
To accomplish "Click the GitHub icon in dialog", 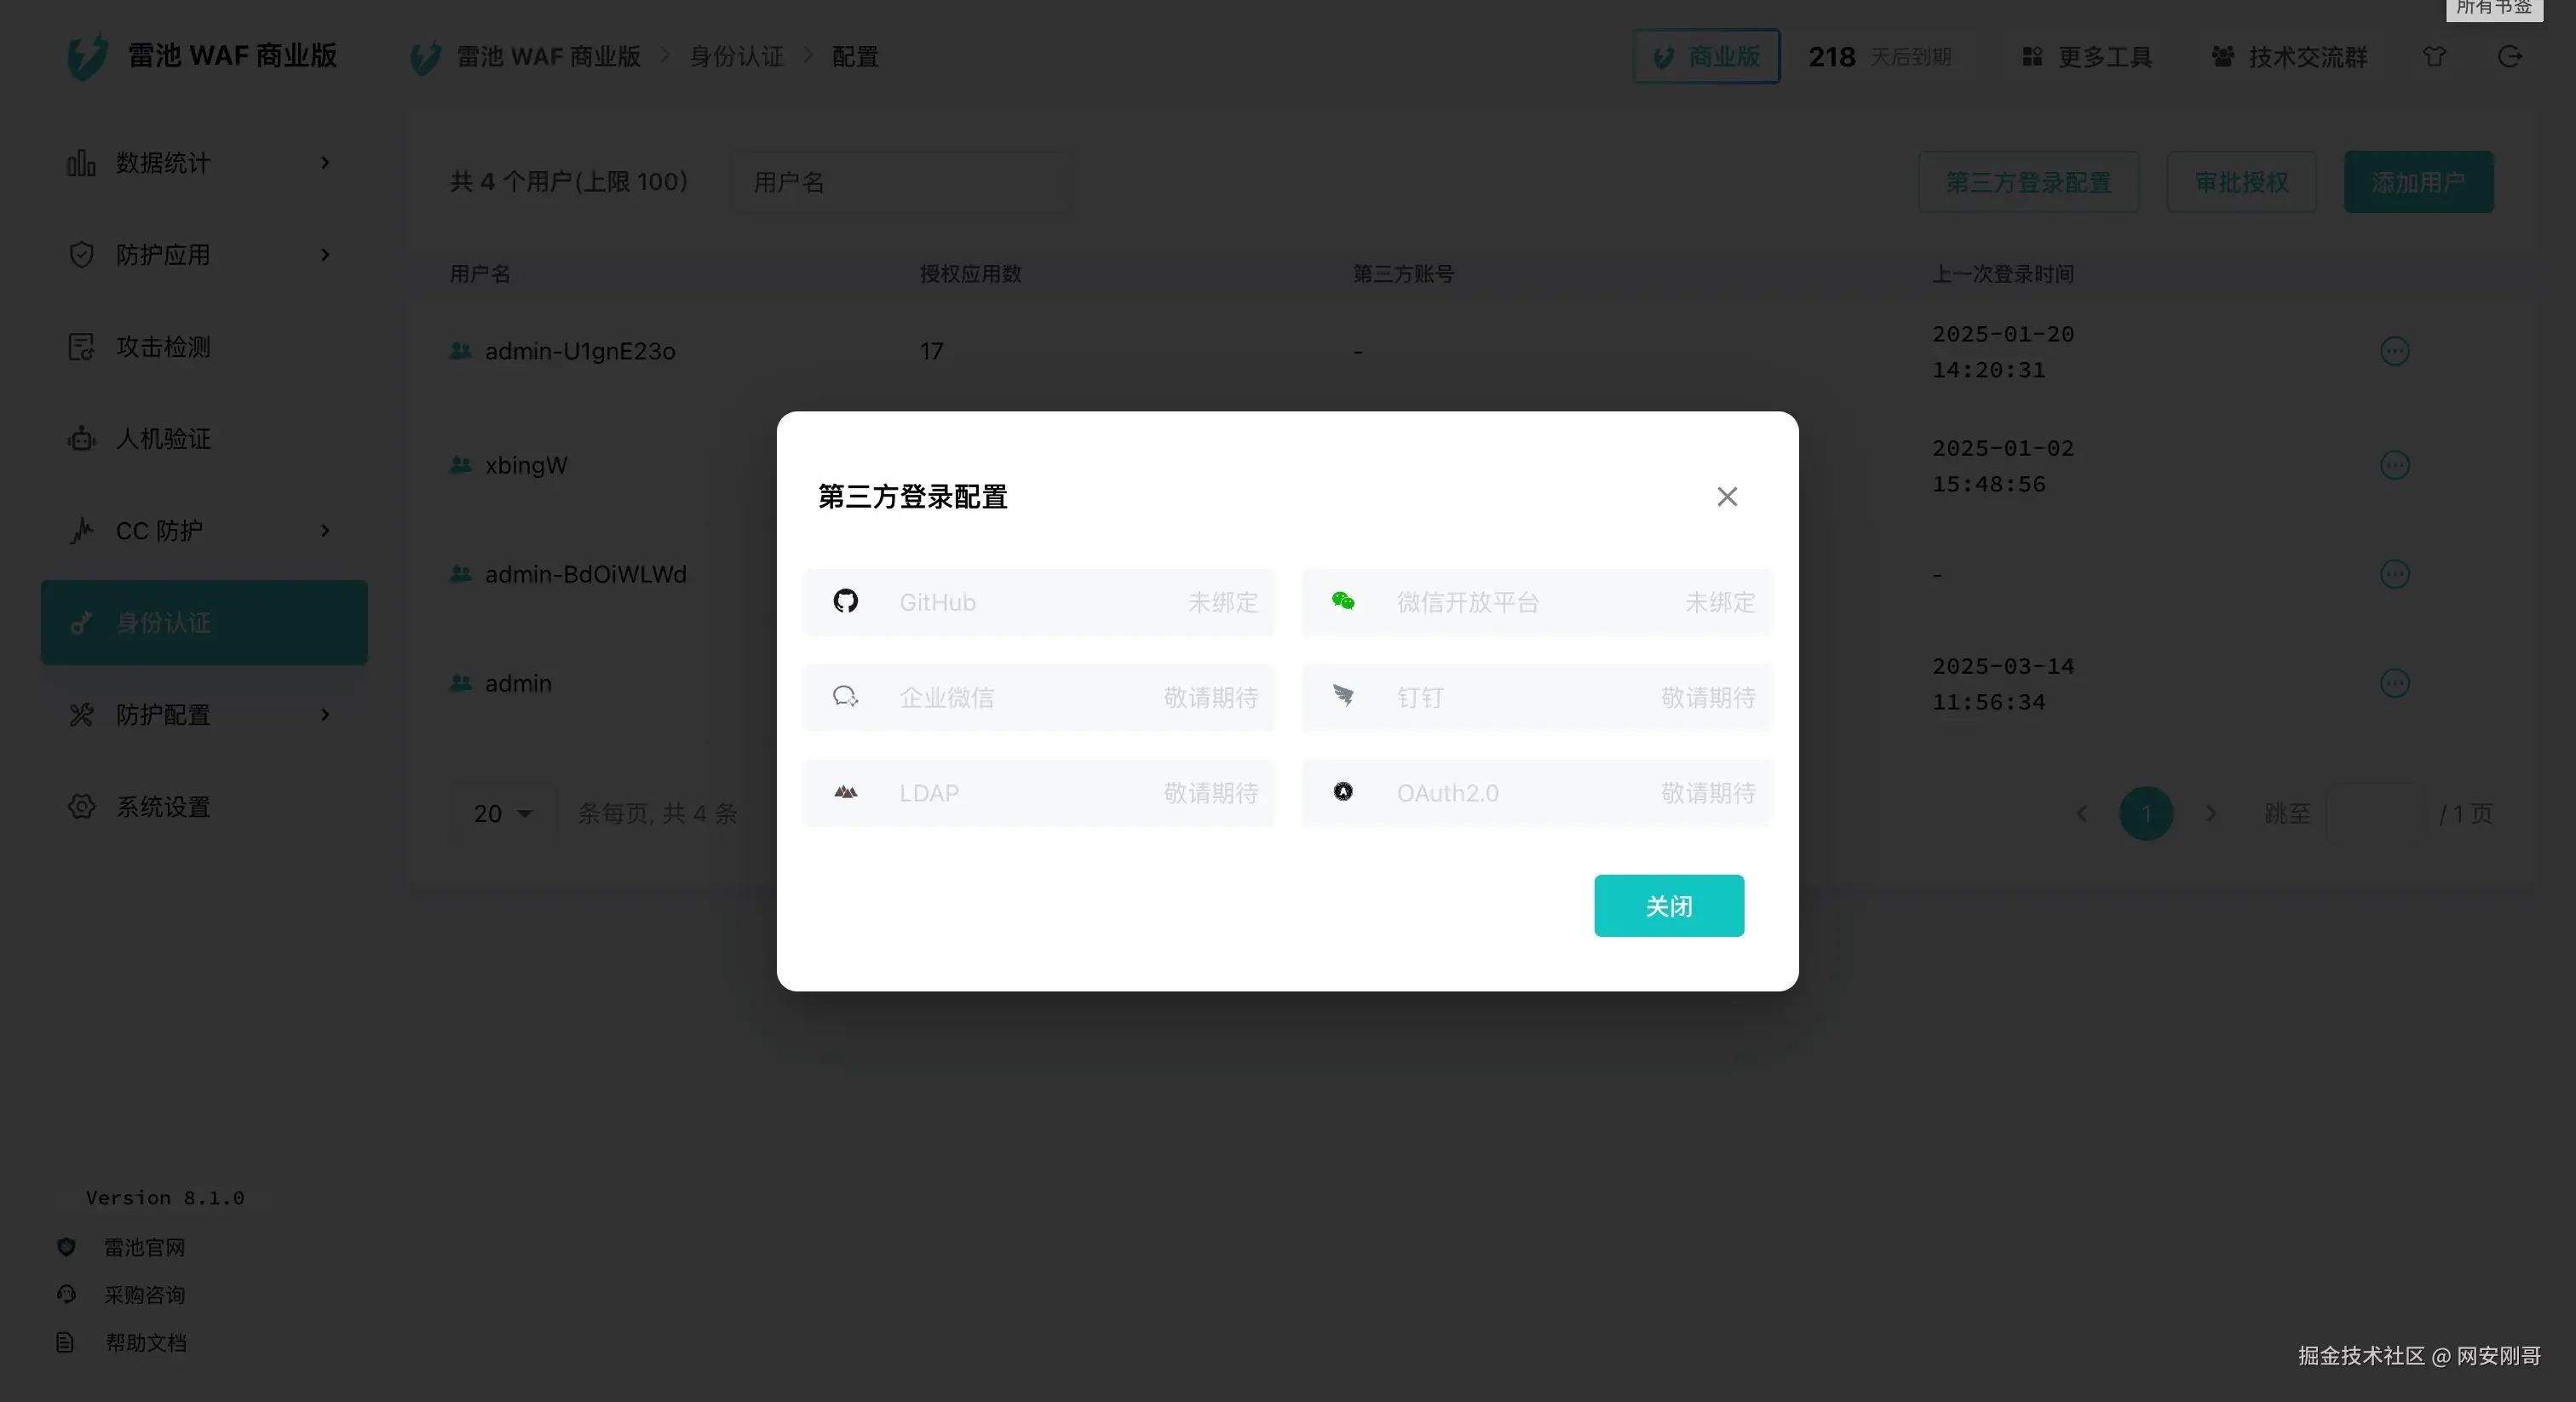I will 845,601.
